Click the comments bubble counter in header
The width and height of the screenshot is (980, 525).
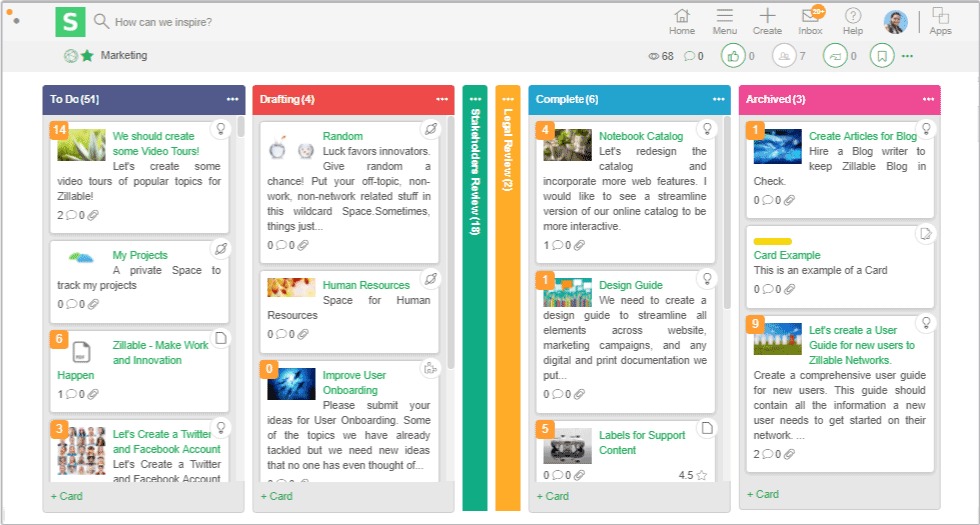[693, 56]
